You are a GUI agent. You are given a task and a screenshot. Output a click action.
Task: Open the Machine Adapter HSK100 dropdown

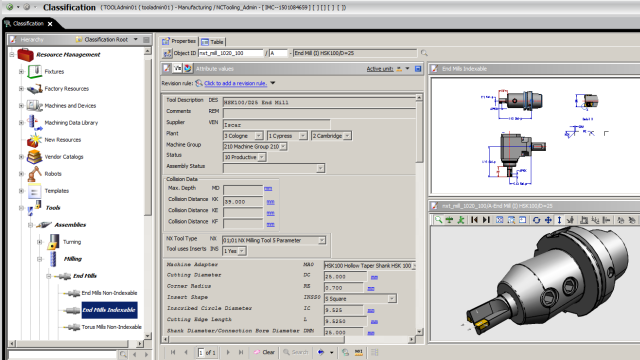pyautogui.click(x=413, y=266)
